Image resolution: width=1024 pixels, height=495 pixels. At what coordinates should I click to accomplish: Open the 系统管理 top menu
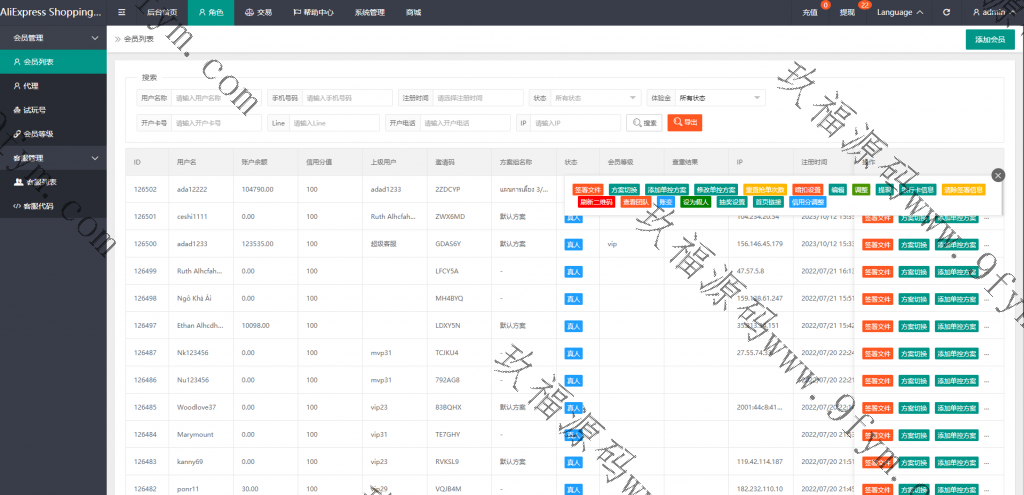click(369, 12)
